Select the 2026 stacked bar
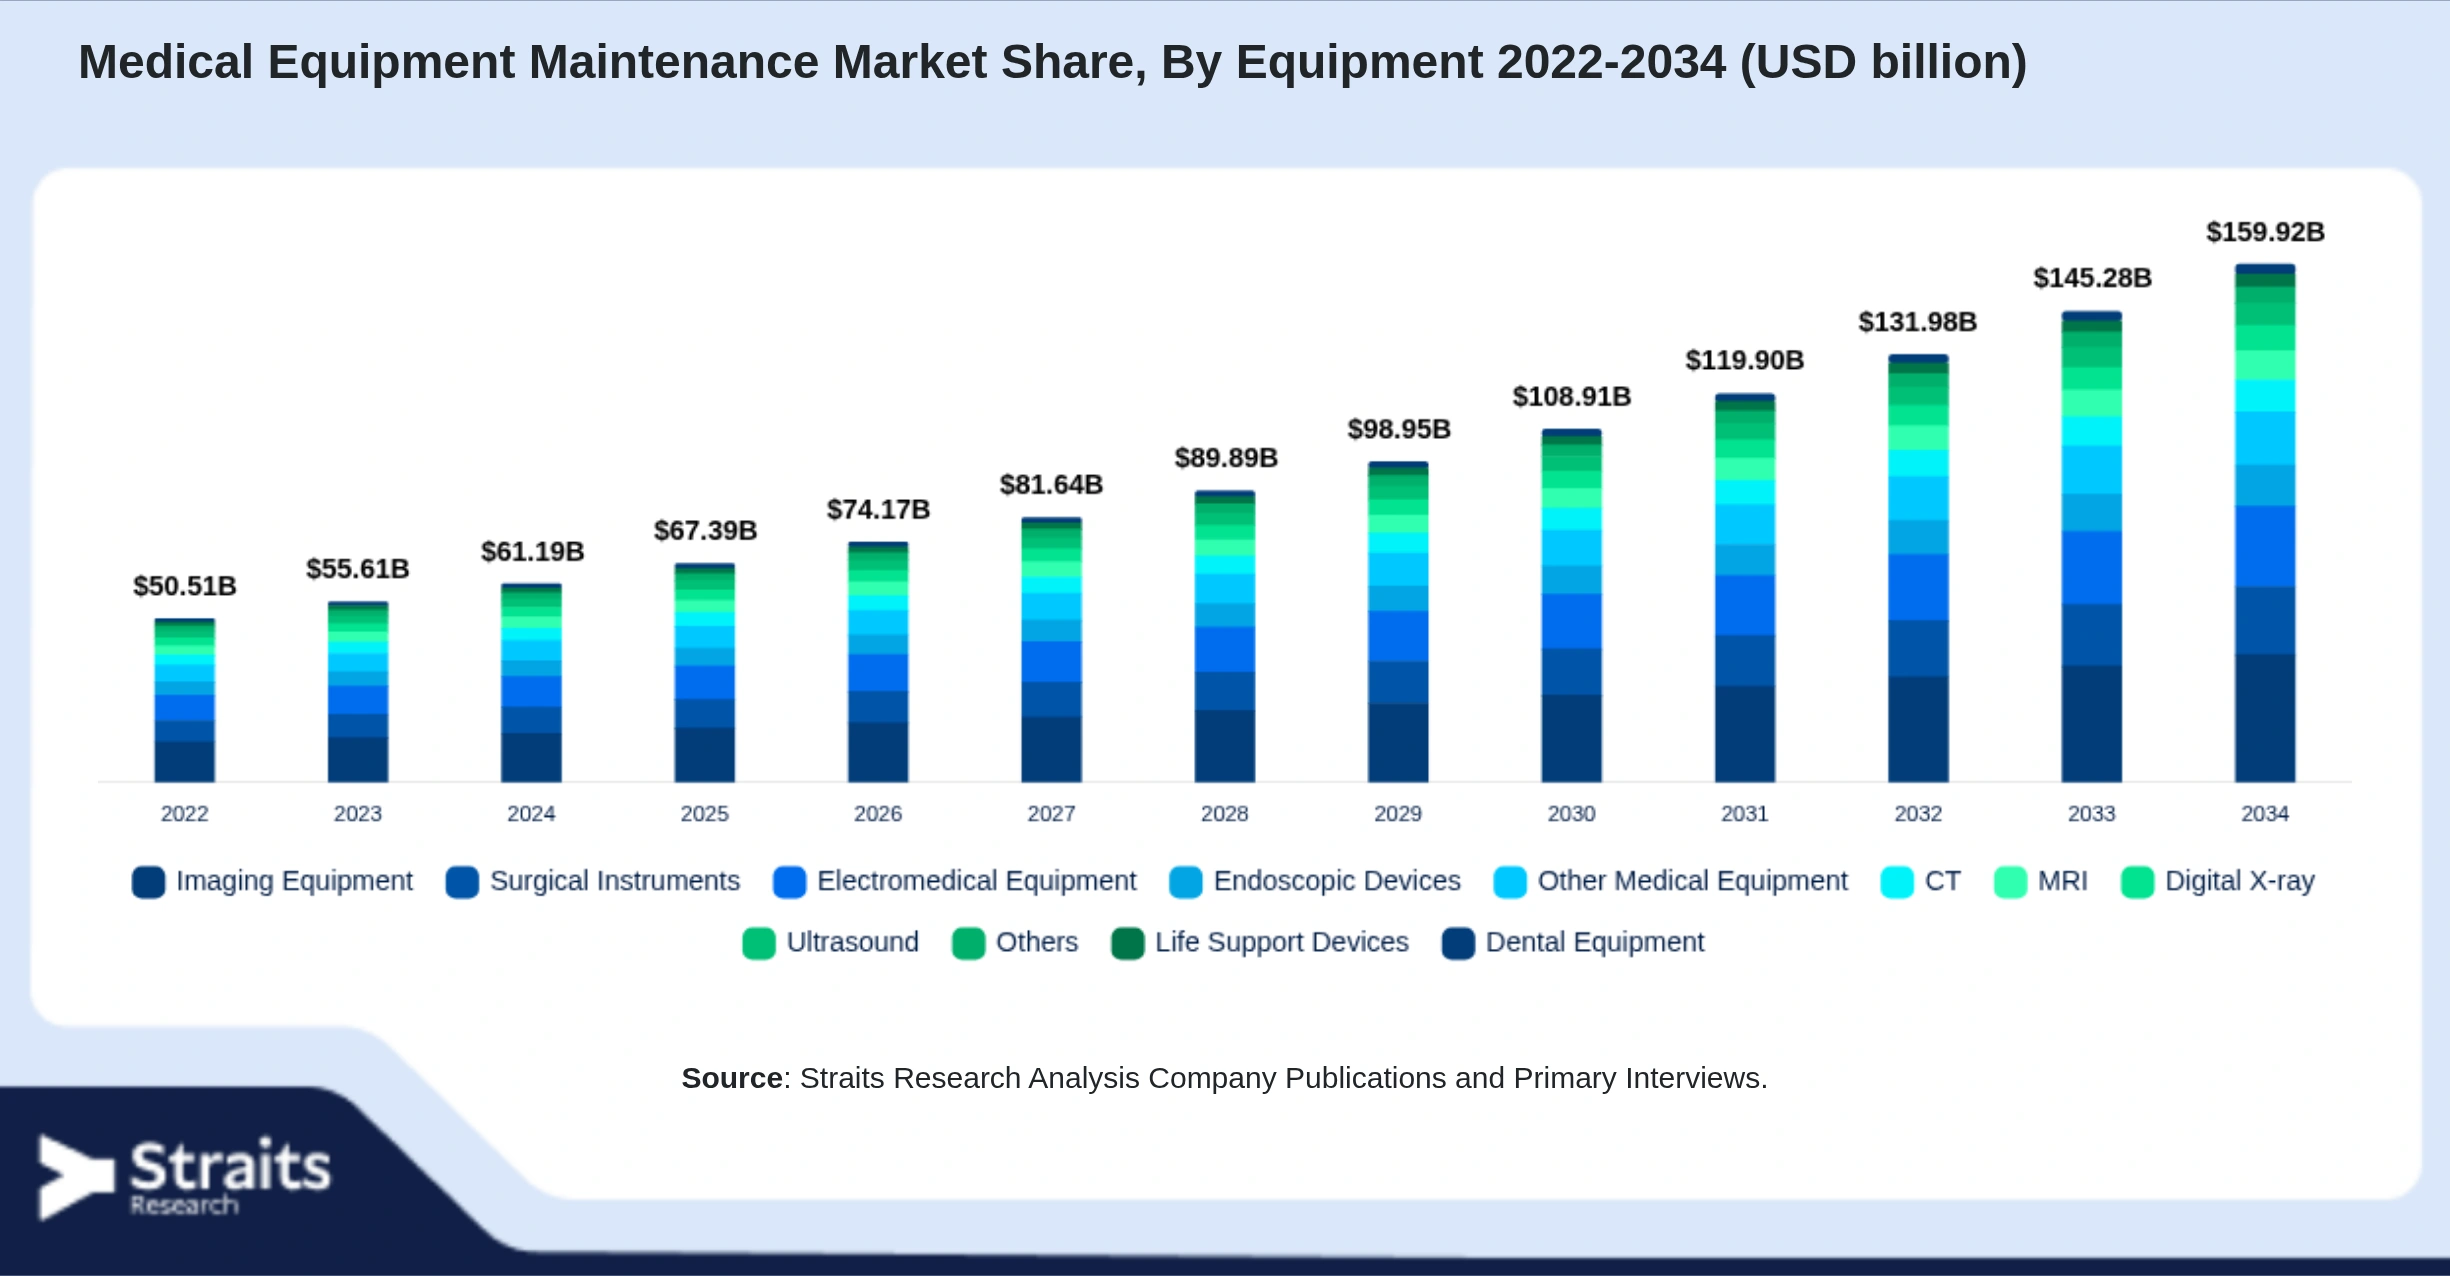This screenshot has height=1276, width=2450. point(878,662)
